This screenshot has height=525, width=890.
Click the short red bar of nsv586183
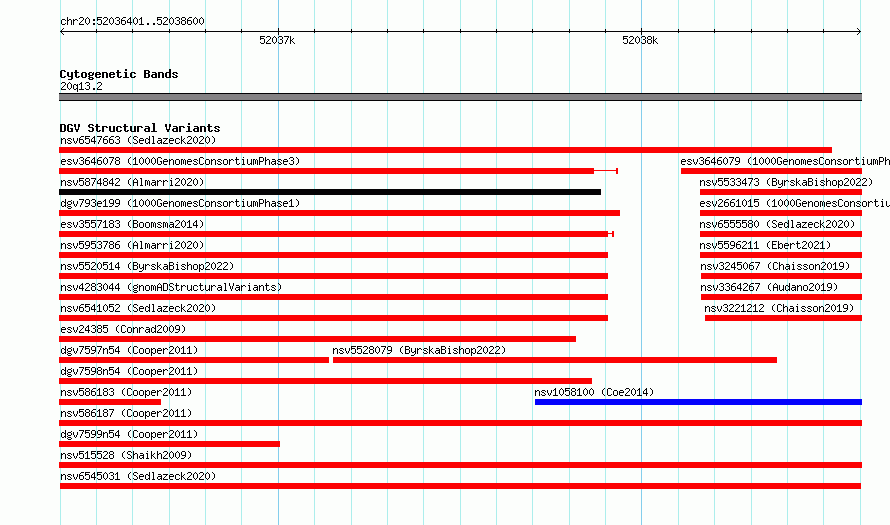coord(110,402)
